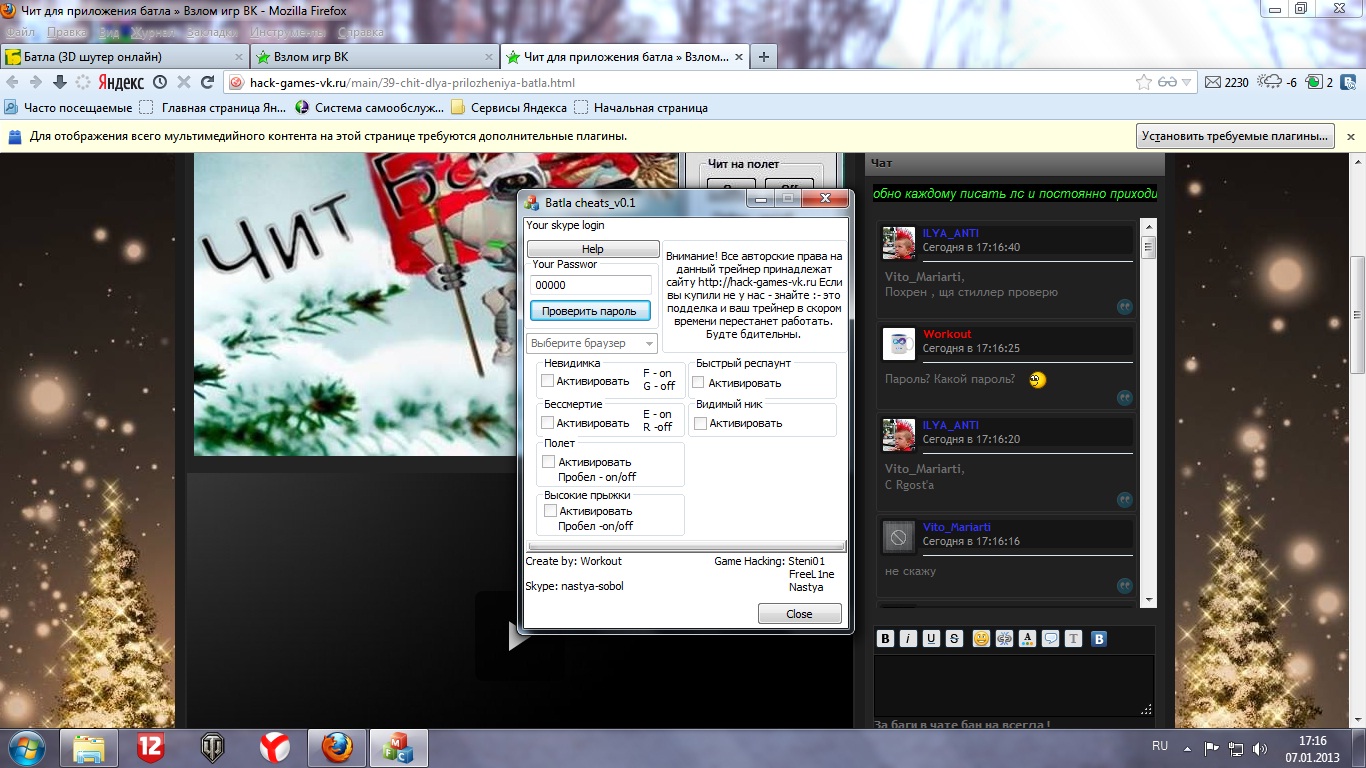Switch to the Взлом игр ВК tab

click(x=373, y=57)
